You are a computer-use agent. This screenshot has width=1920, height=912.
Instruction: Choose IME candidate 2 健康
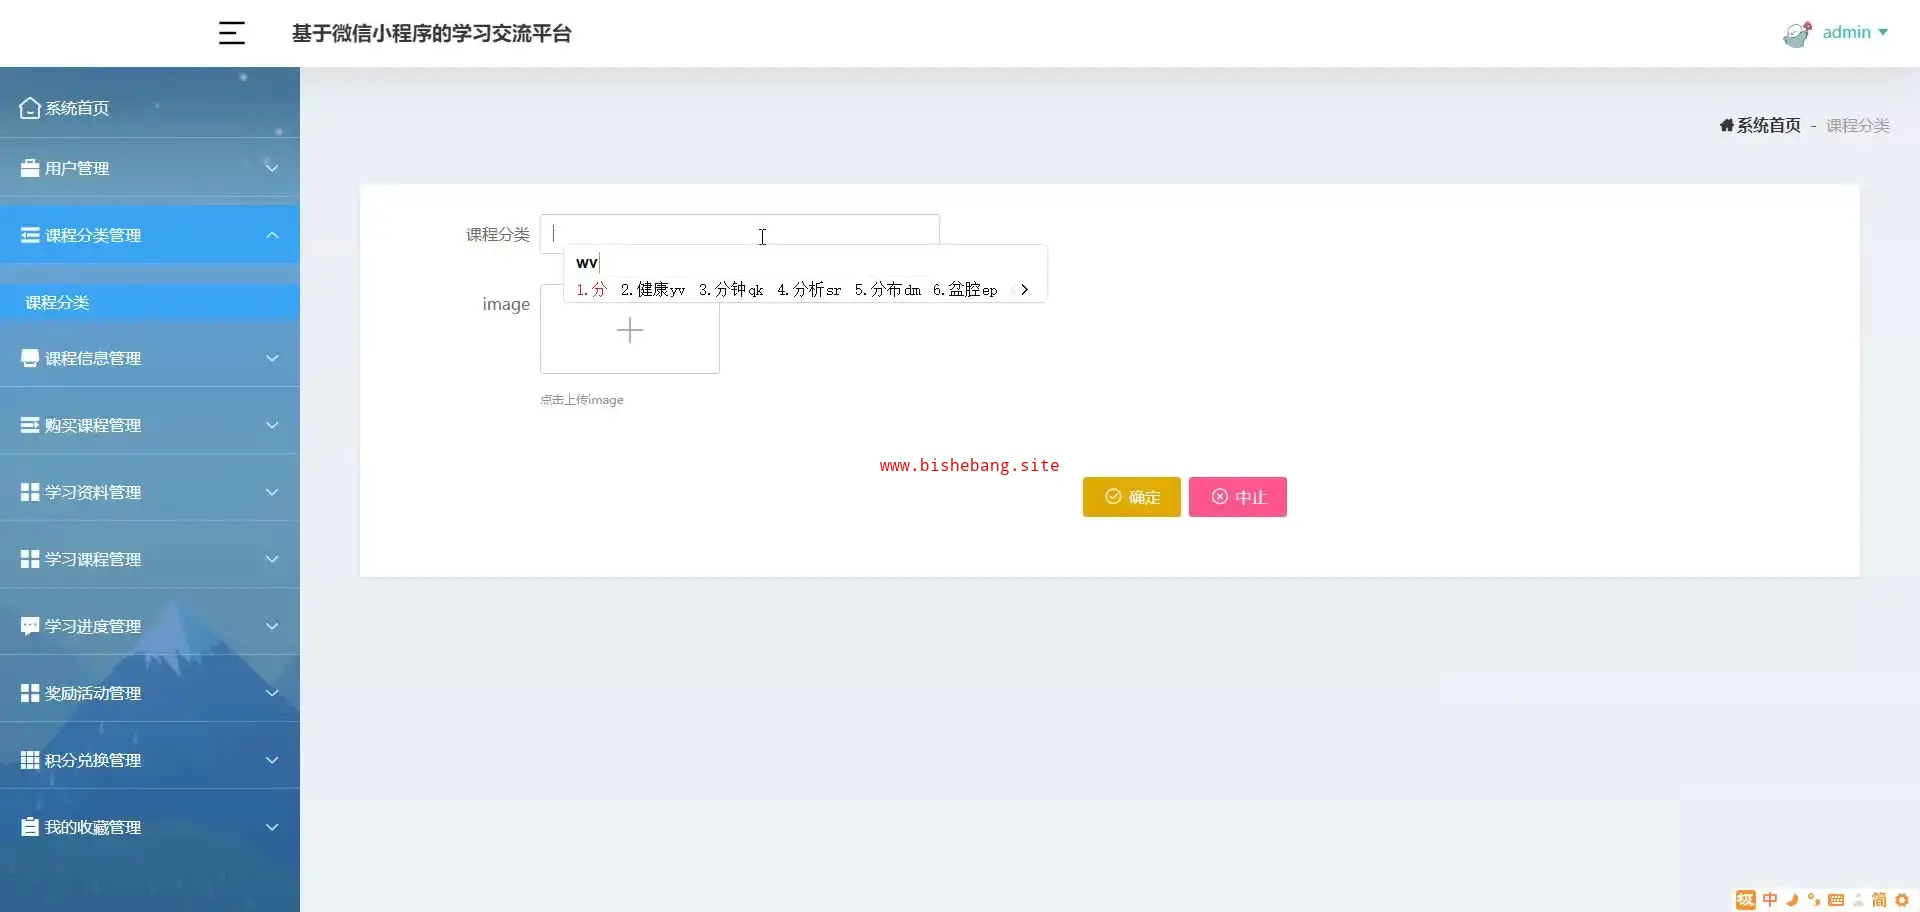[652, 290]
